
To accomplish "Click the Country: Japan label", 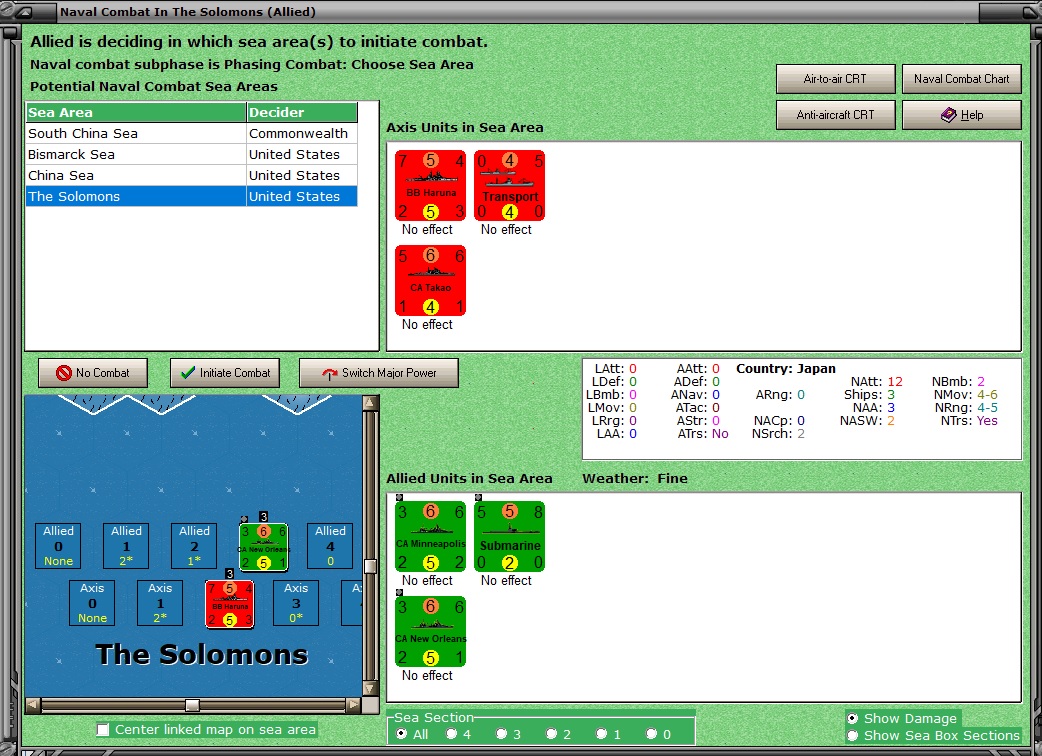I will (785, 369).
